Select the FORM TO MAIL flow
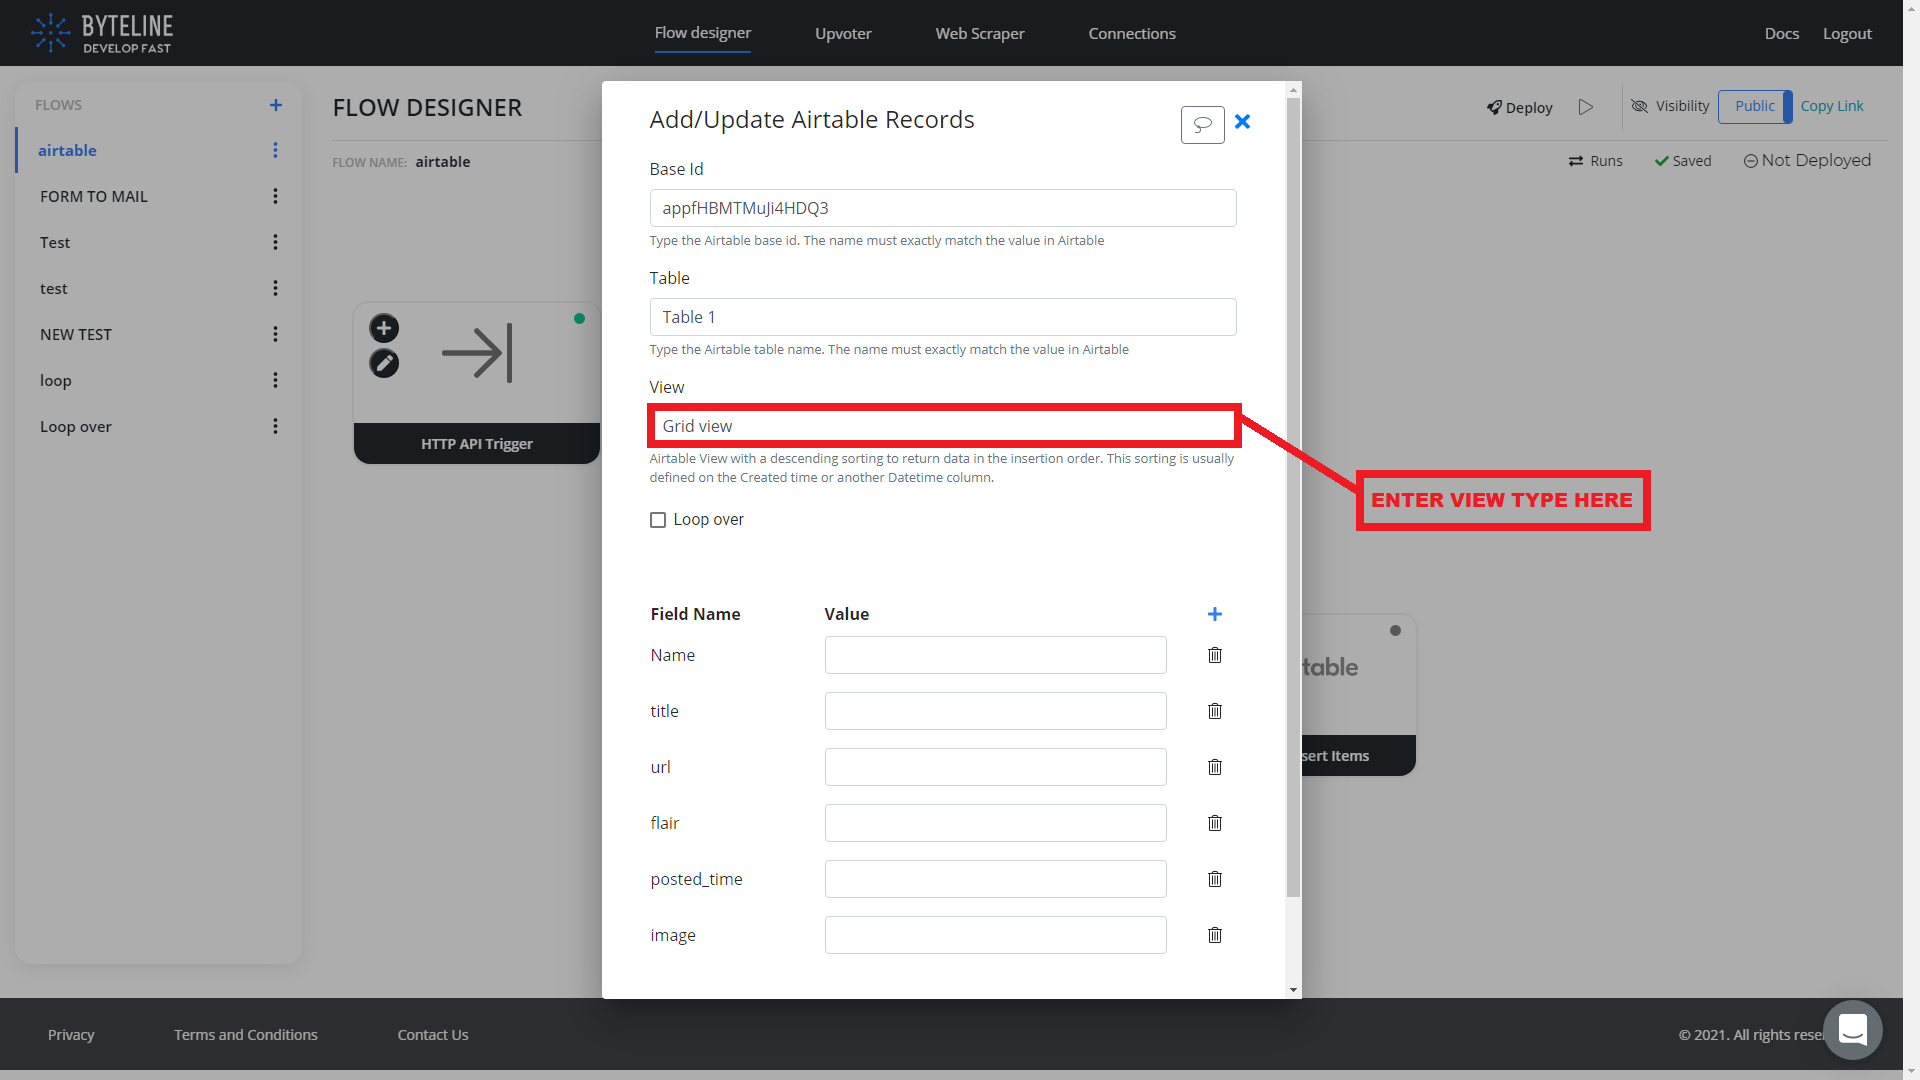This screenshot has height=1080, width=1920. (x=94, y=196)
